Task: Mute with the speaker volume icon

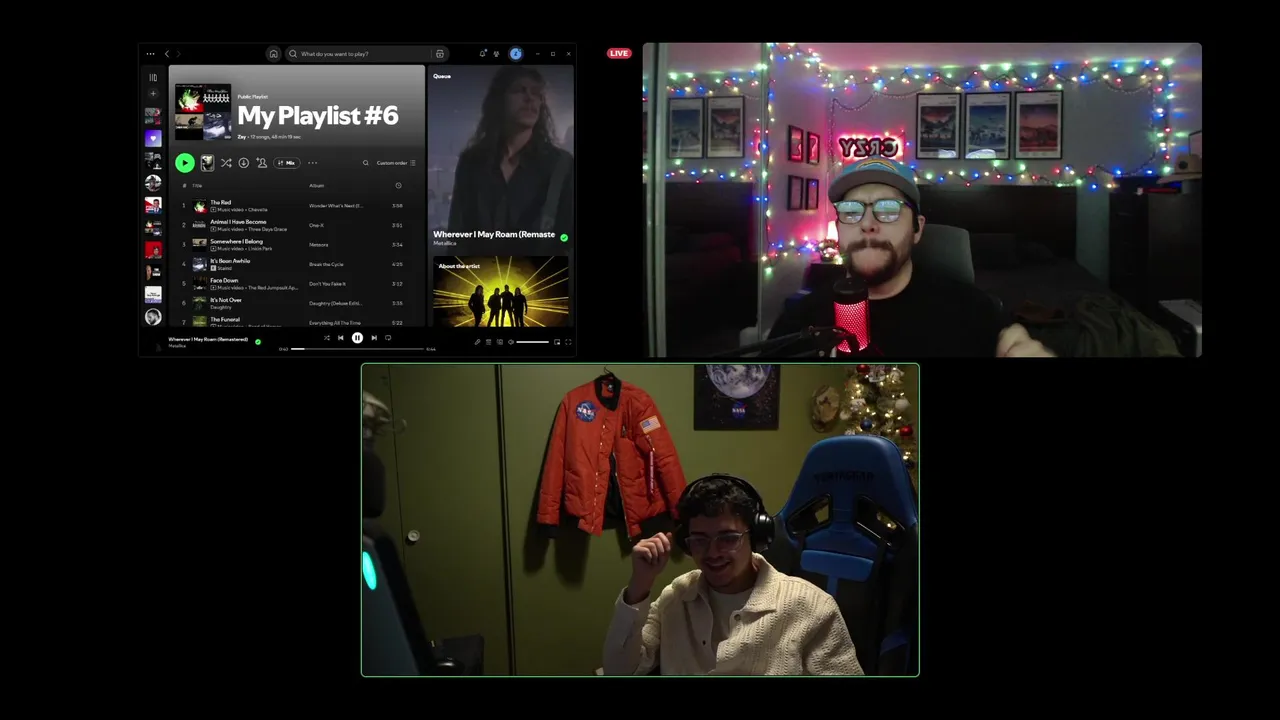Action: click(x=510, y=342)
